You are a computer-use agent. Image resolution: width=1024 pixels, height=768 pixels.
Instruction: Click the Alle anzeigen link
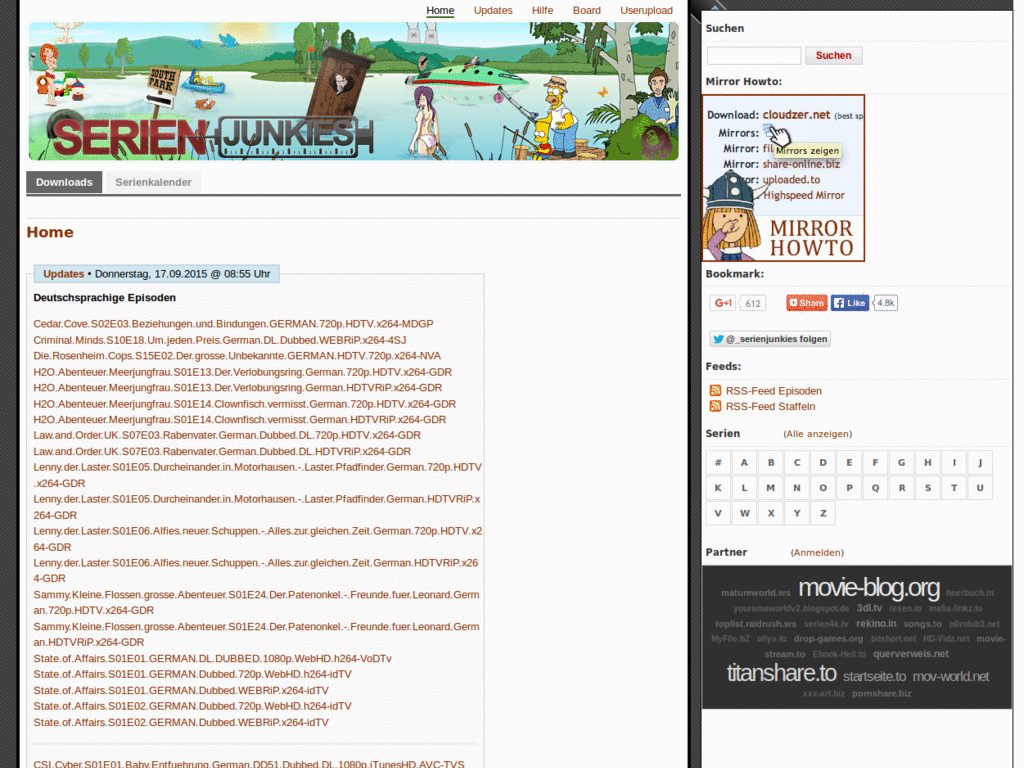818,434
